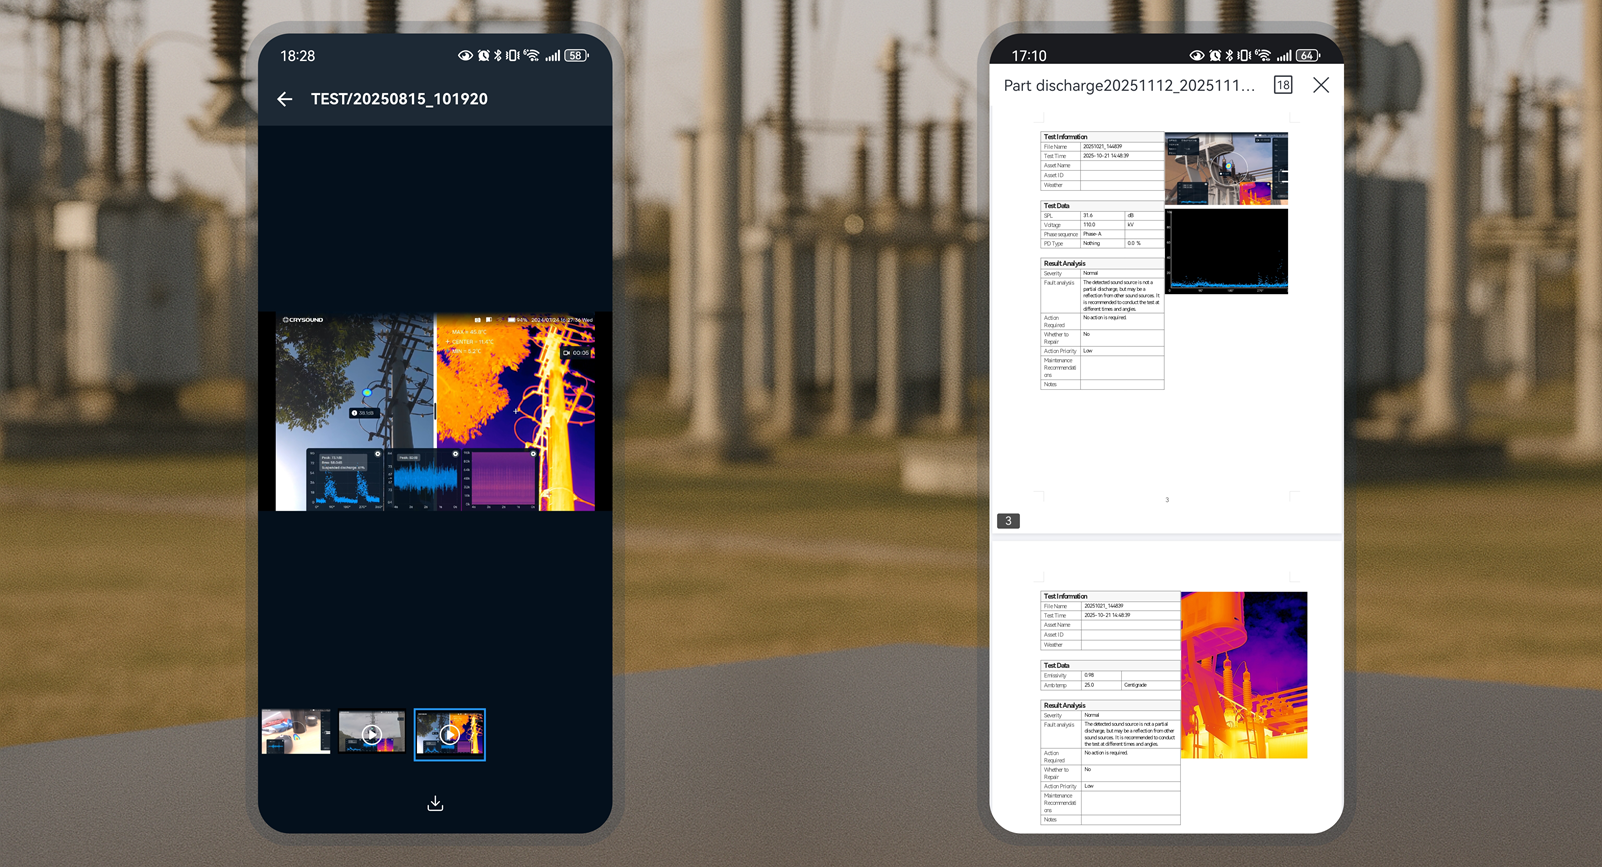The height and width of the screenshot is (867, 1602).
Task: Open settings gear on the purple spectrogram panel
Action: click(x=533, y=454)
